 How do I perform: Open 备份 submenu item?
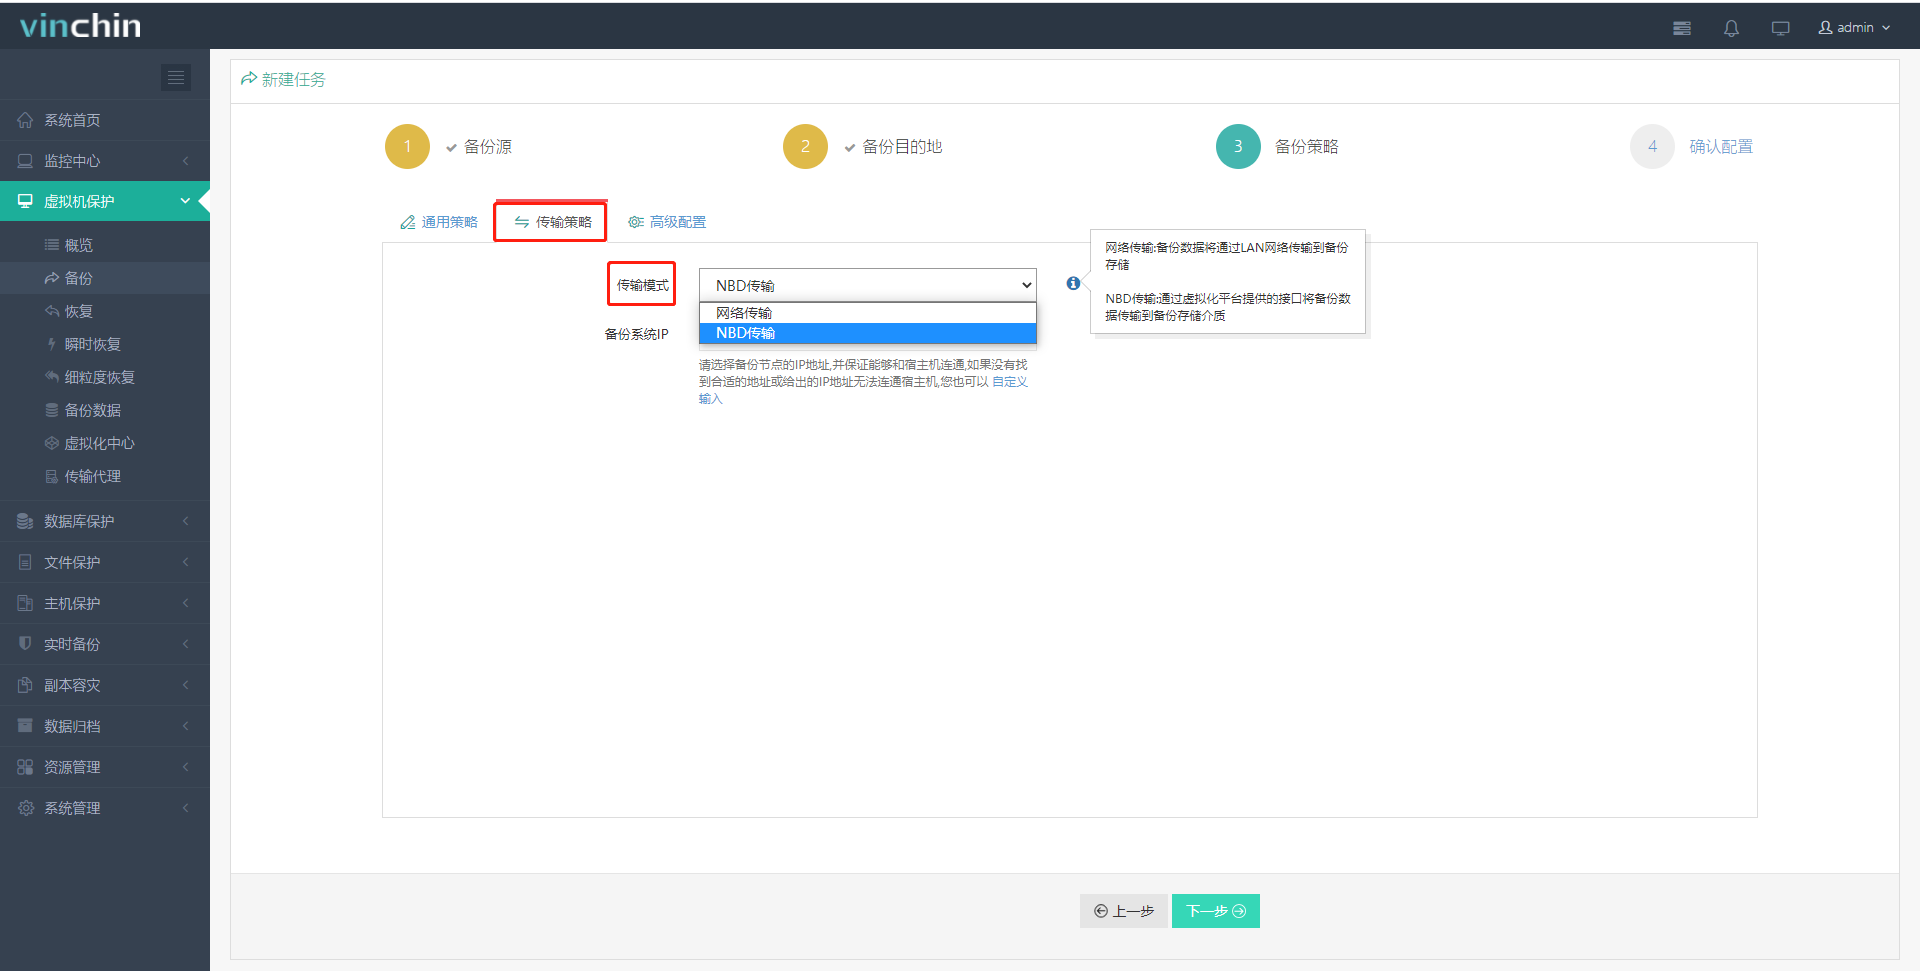(x=105, y=278)
